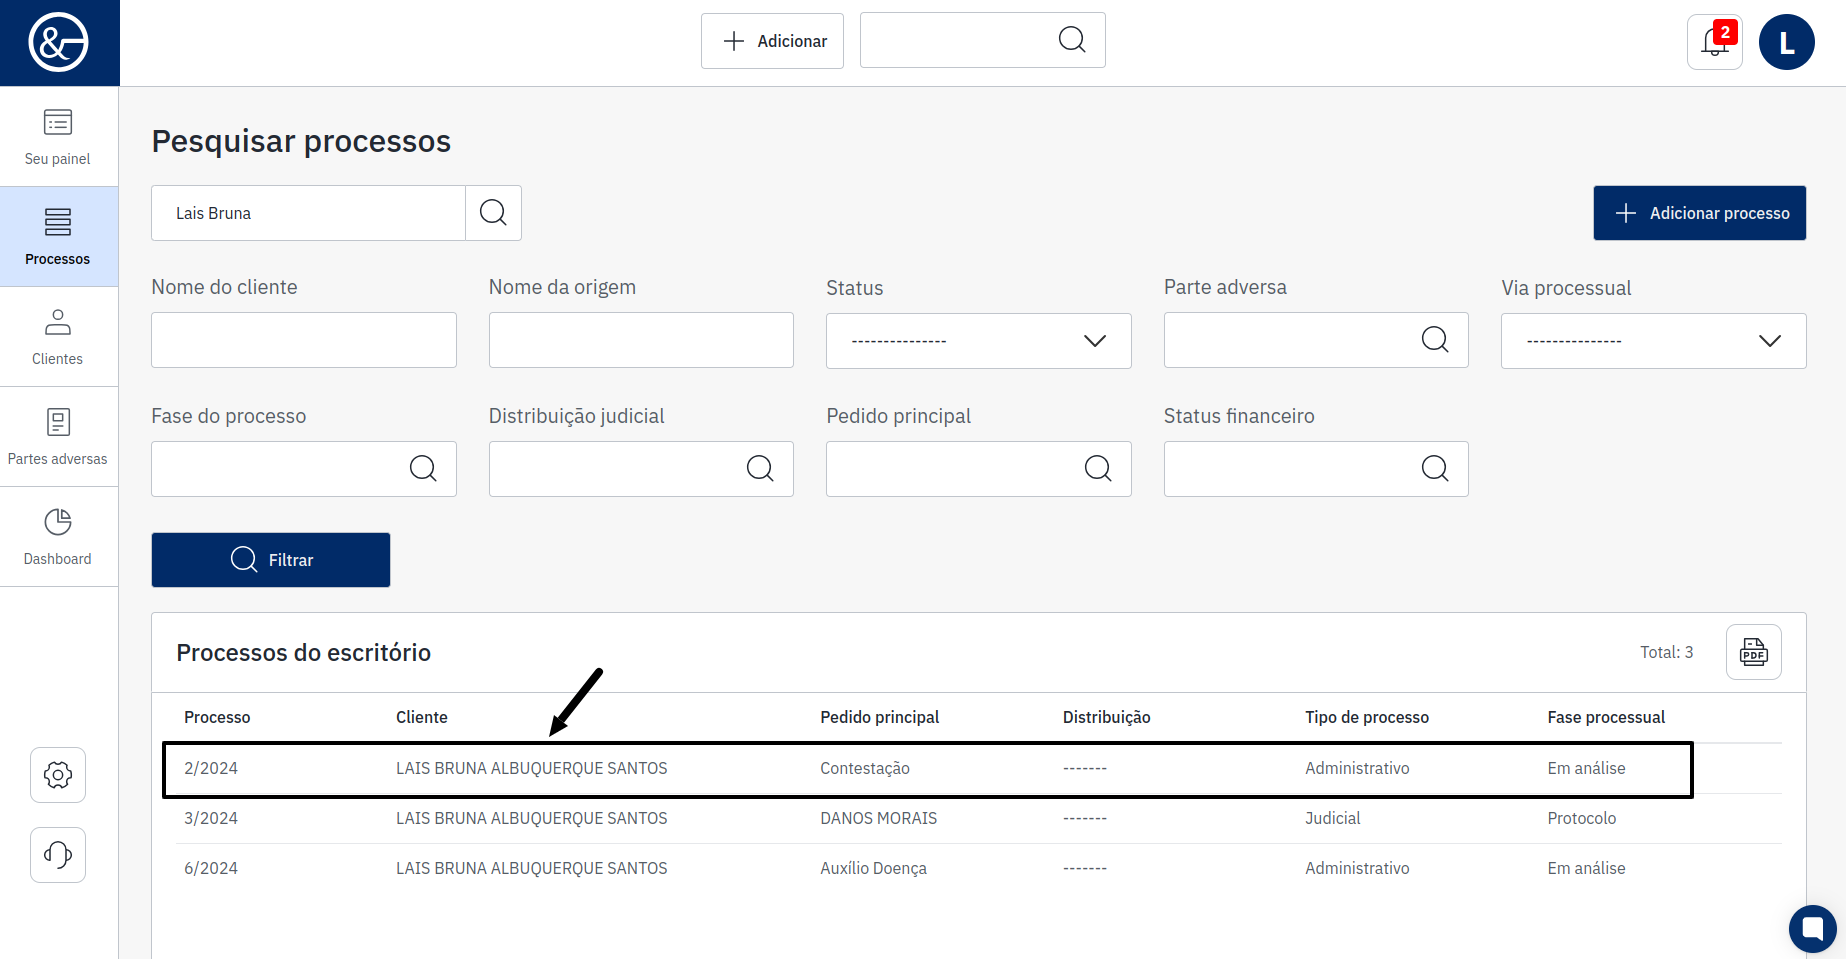Viewport: 1846px width, 959px height.
Task: Expand the Status dropdown
Action: tap(978, 341)
